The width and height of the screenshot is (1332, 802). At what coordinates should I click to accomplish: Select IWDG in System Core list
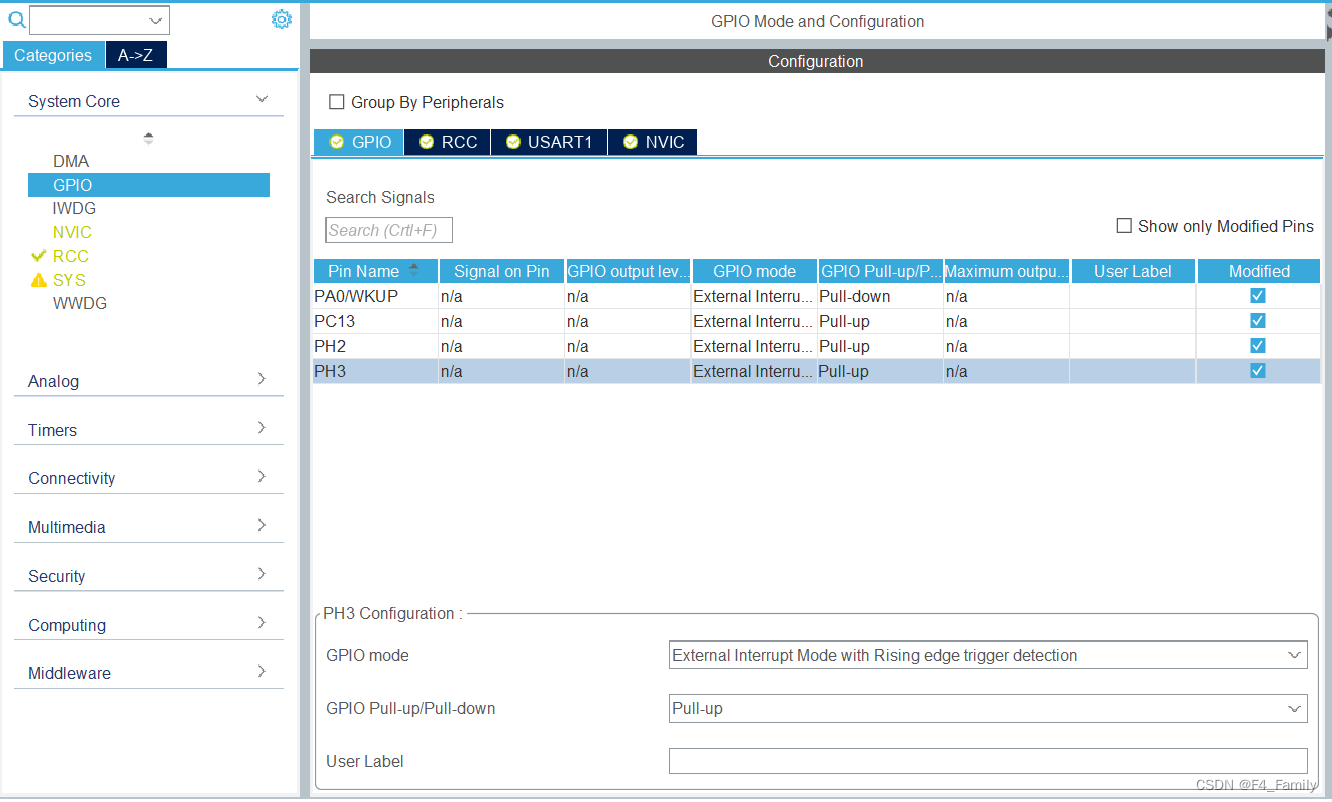(x=74, y=208)
